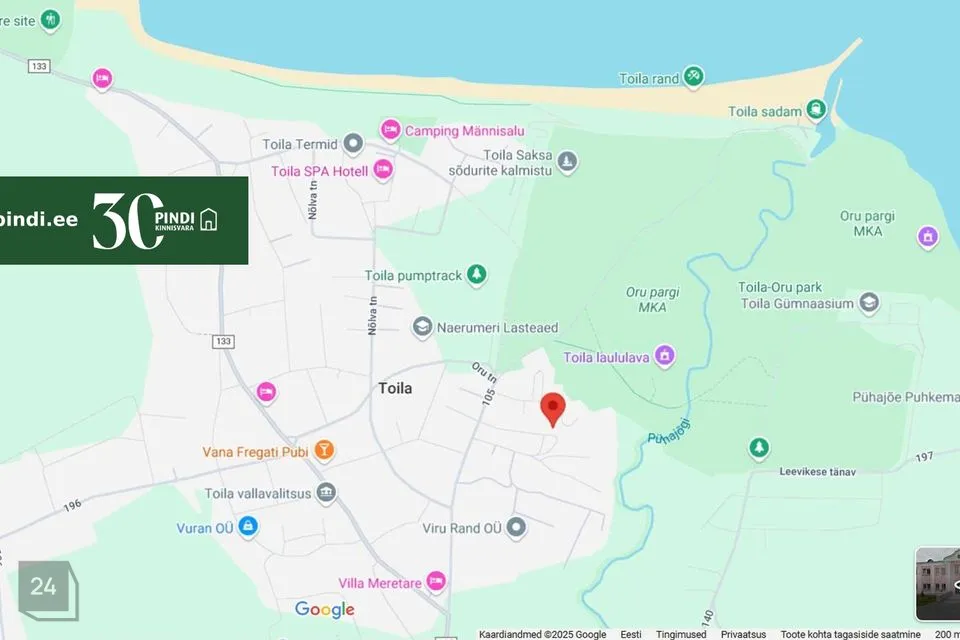This screenshot has height=640, width=960.
Task: Open the Street View thumbnail
Action: tap(938, 584)
